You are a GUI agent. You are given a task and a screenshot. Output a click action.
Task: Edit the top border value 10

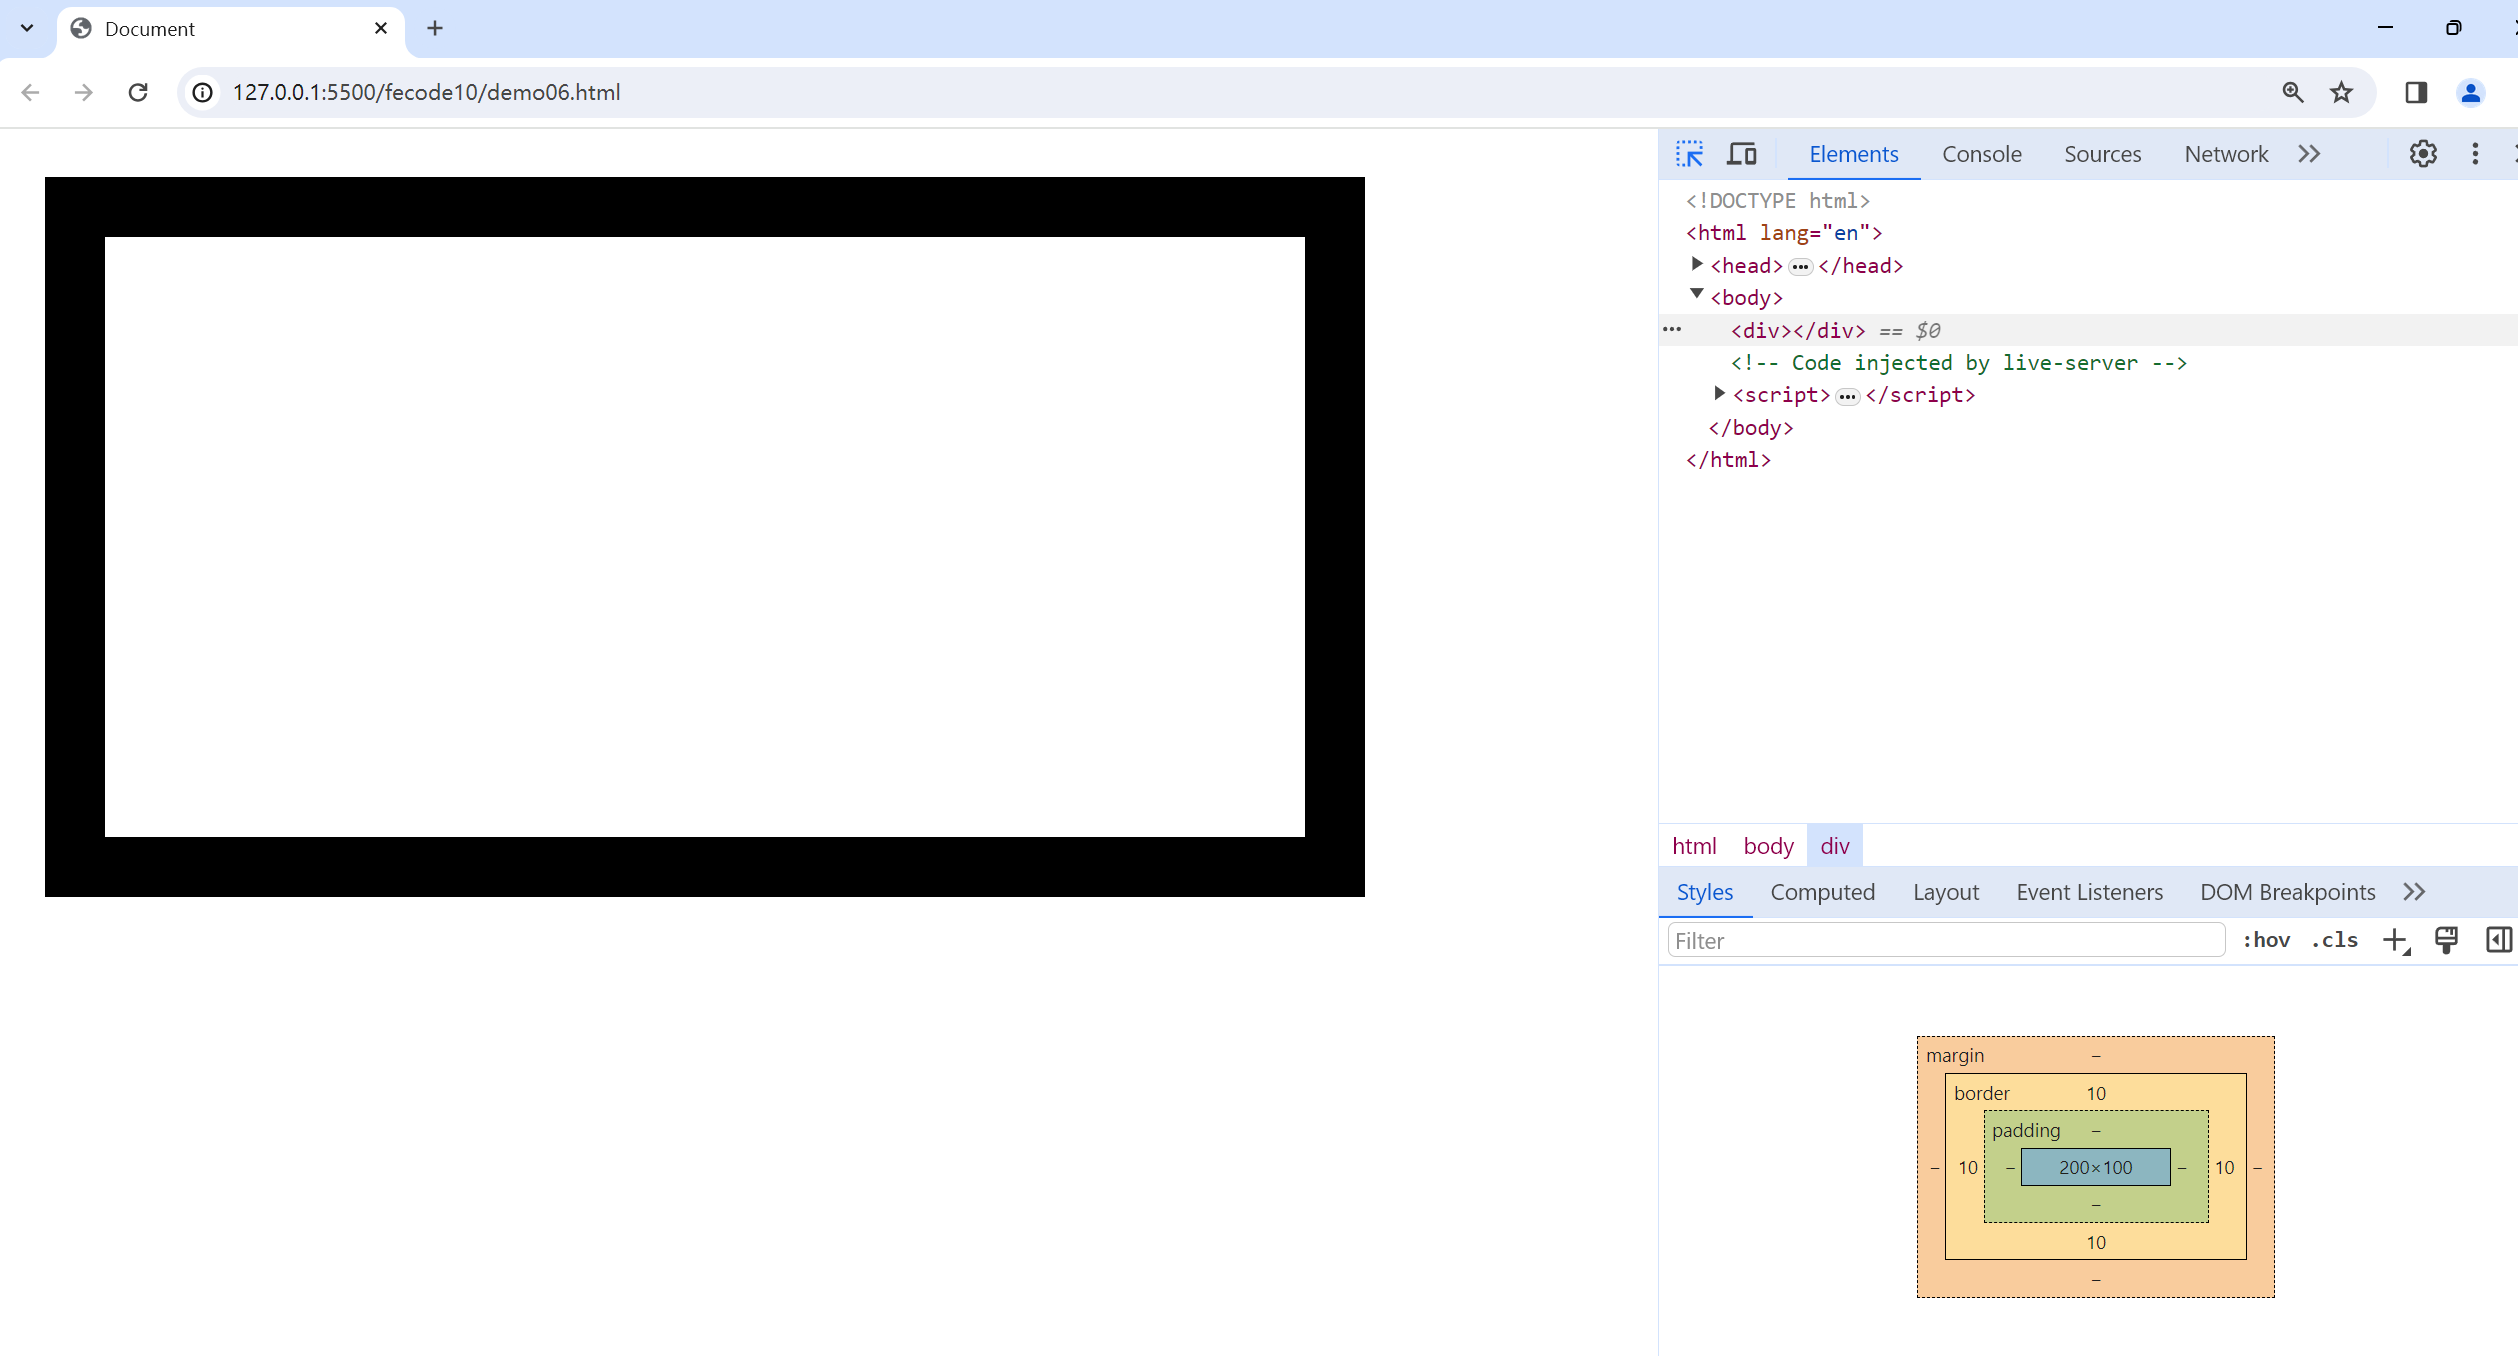pyautogui.click(x=2096, y=1093)
